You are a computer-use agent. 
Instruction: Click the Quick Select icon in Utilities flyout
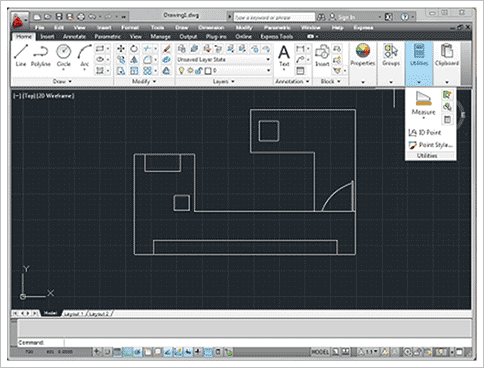click(447, 95)
